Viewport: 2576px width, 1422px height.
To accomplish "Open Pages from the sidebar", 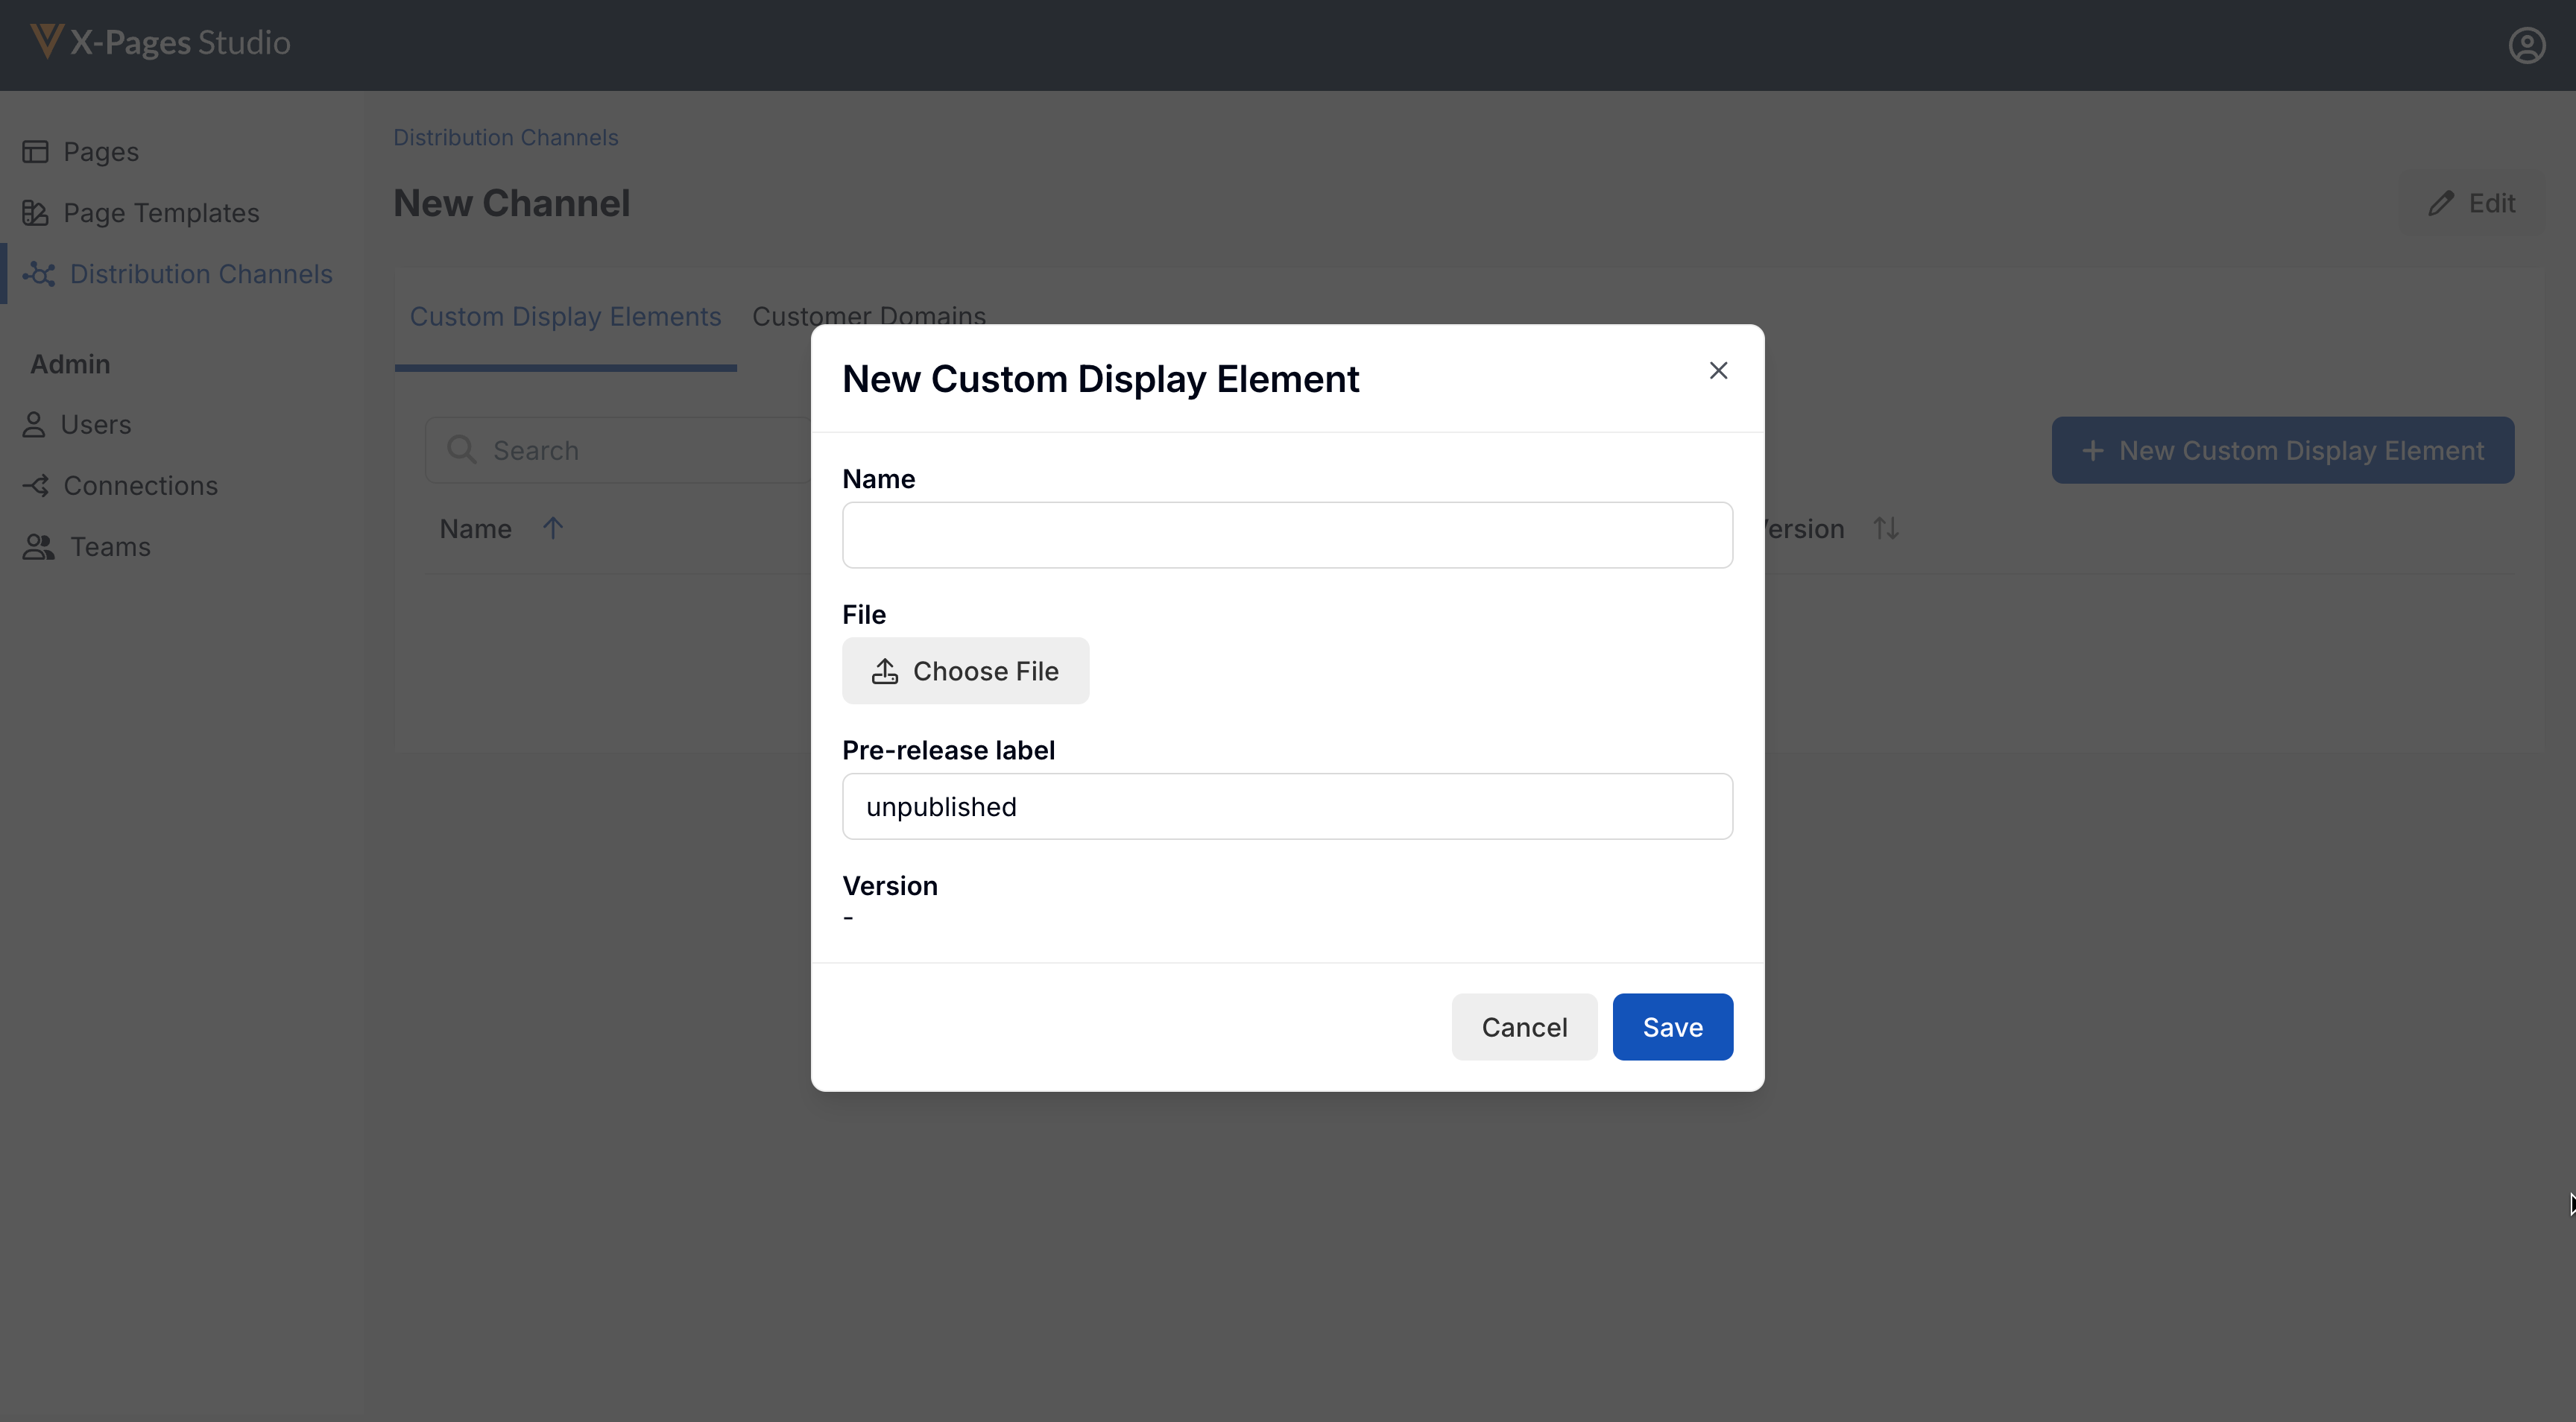I will coord(100,152).
